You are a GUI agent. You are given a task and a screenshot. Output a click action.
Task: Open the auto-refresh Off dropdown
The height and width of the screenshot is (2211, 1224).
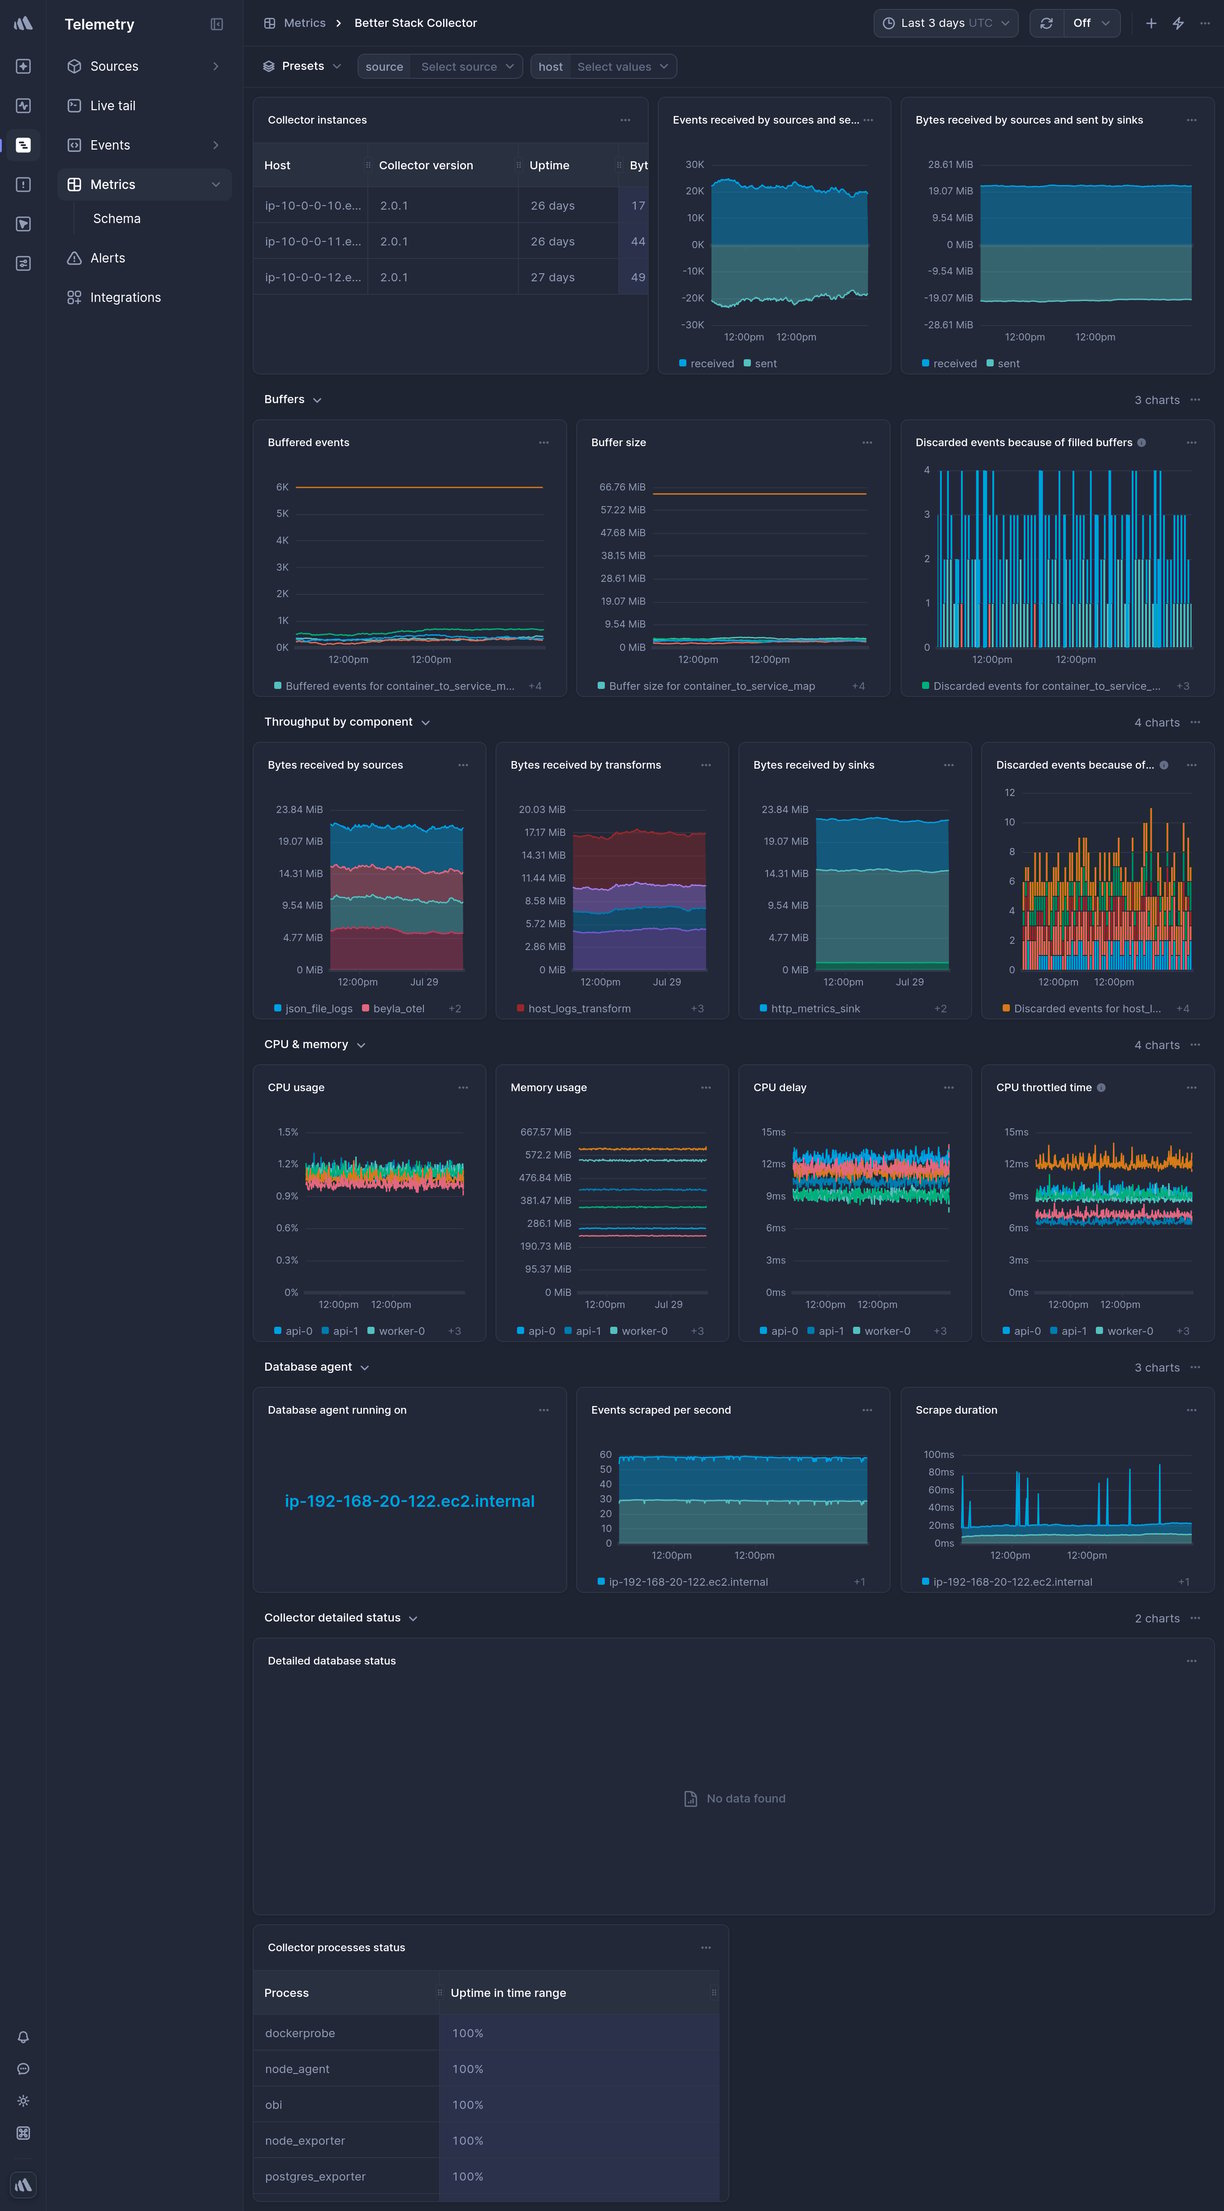tap(1092, 23)
